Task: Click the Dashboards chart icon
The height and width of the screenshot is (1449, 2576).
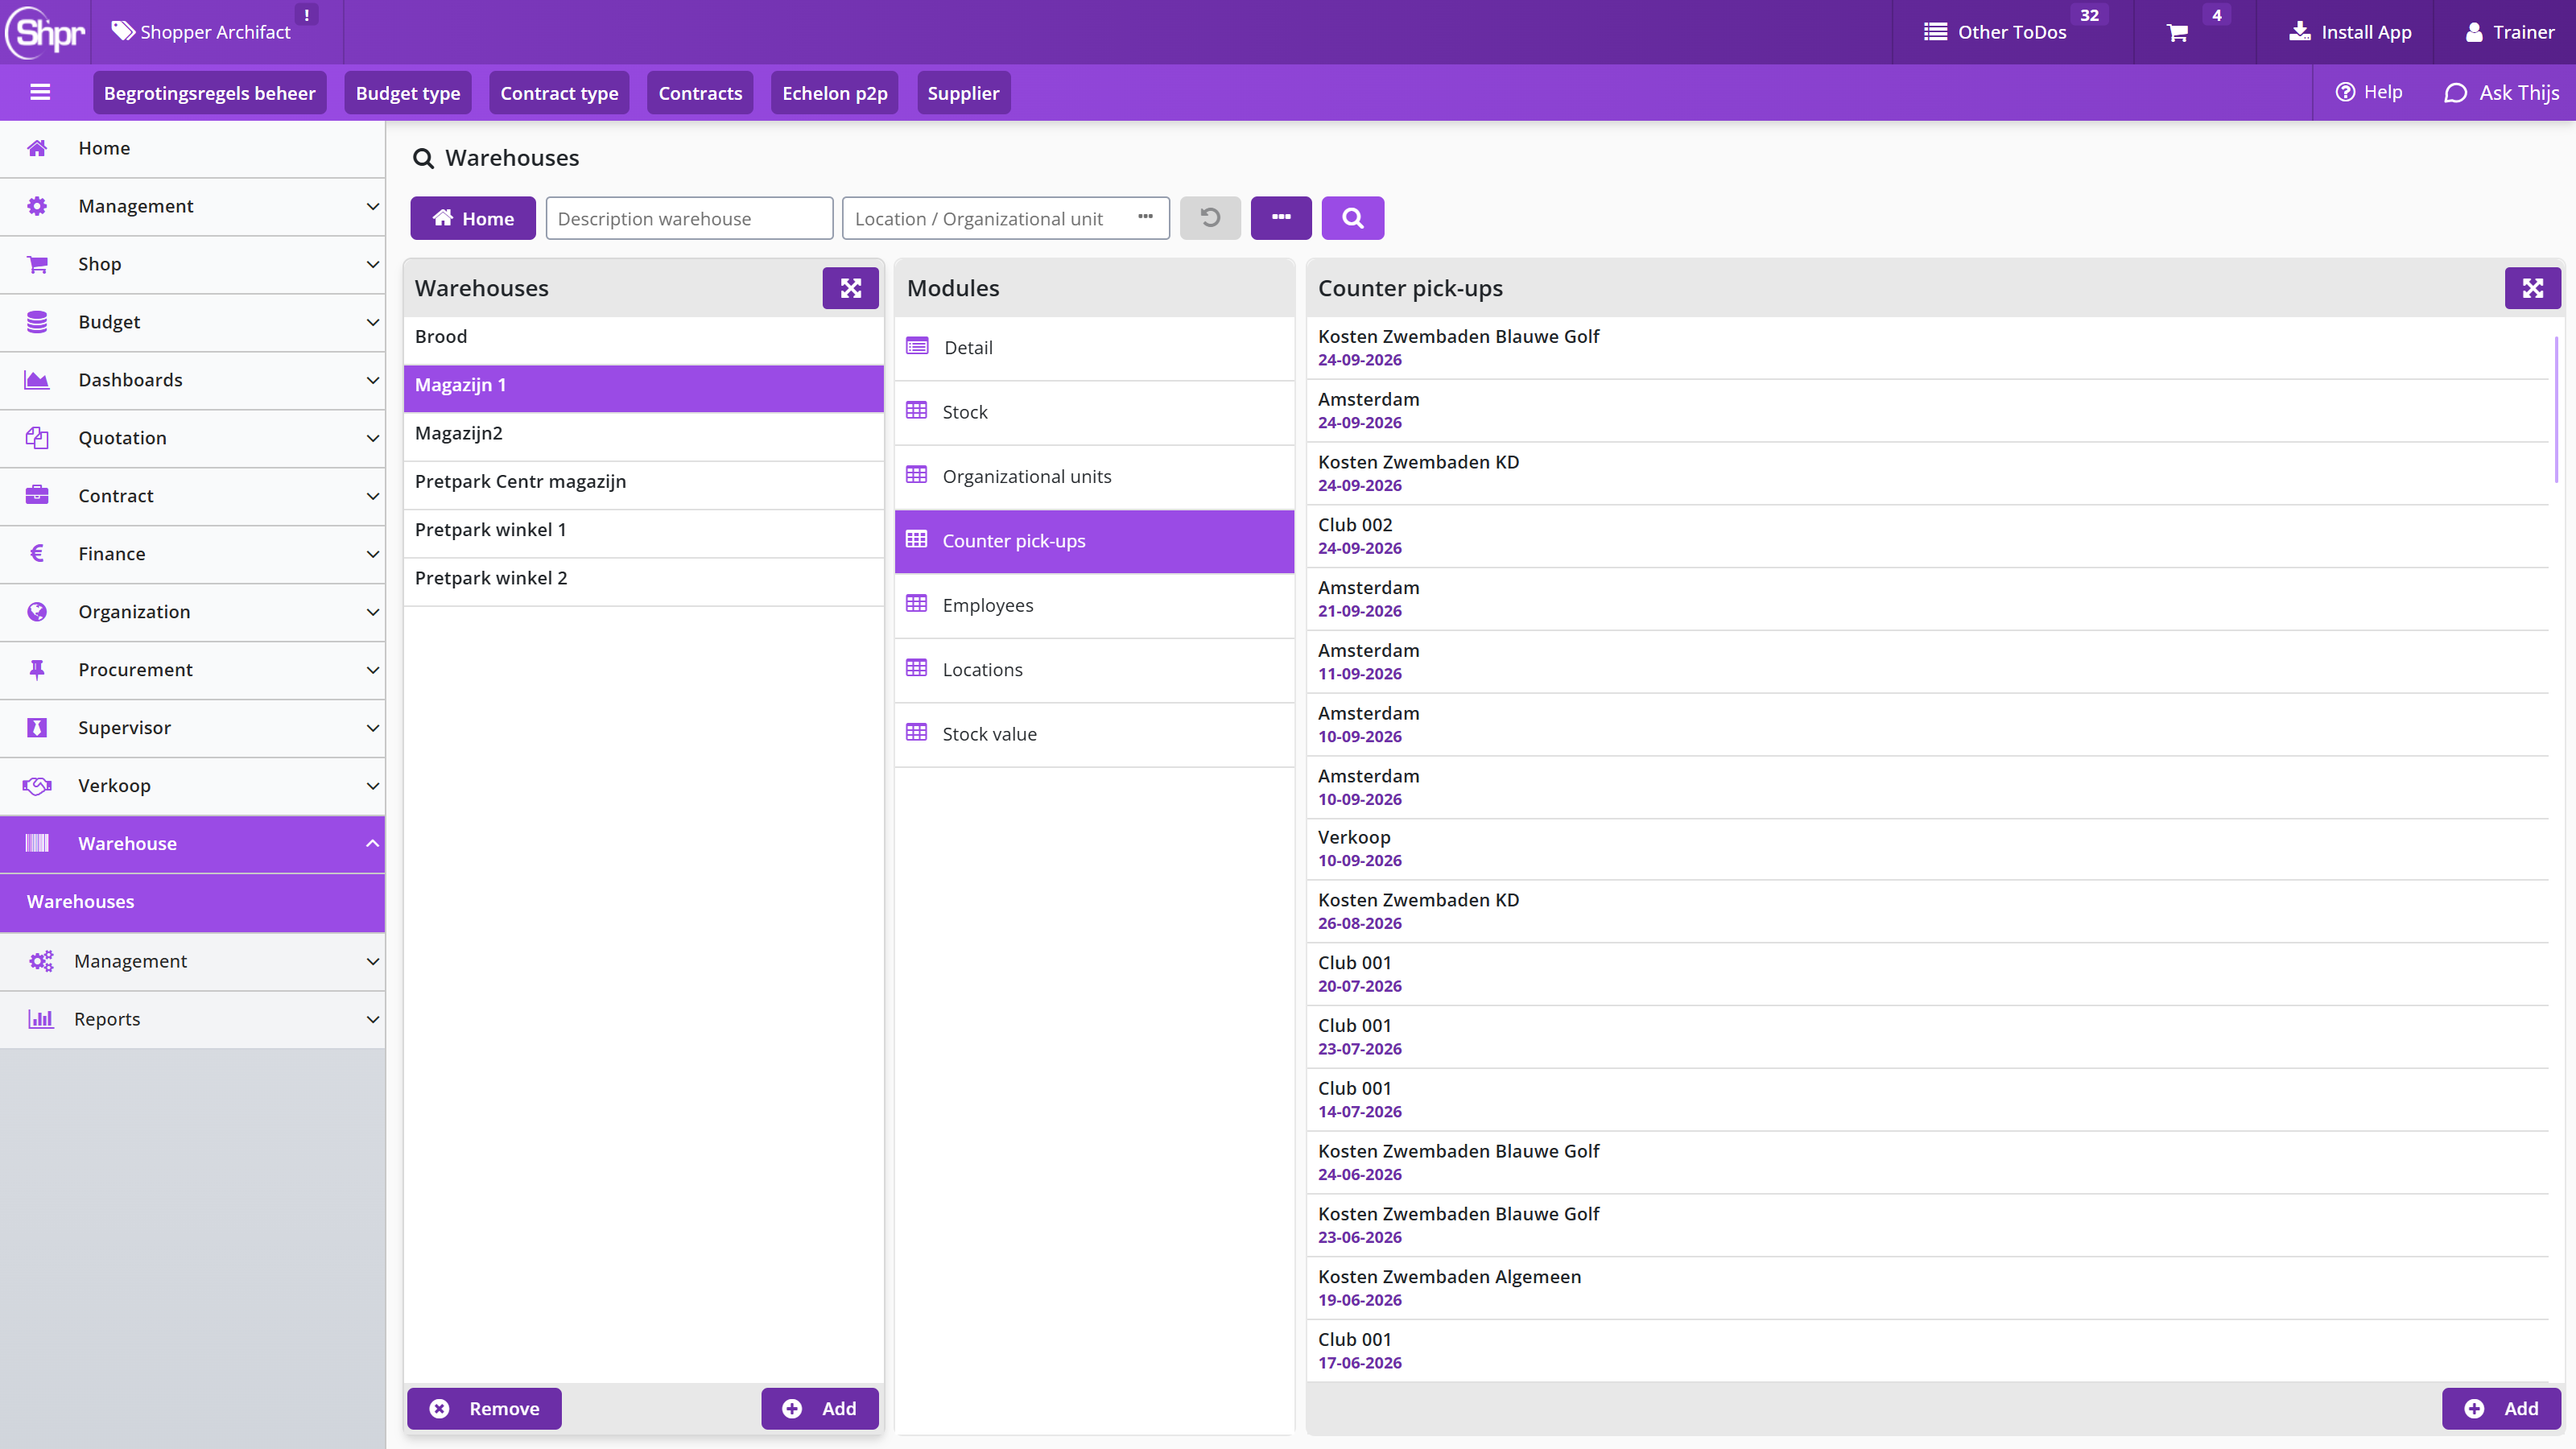Action: pos(37,379)
